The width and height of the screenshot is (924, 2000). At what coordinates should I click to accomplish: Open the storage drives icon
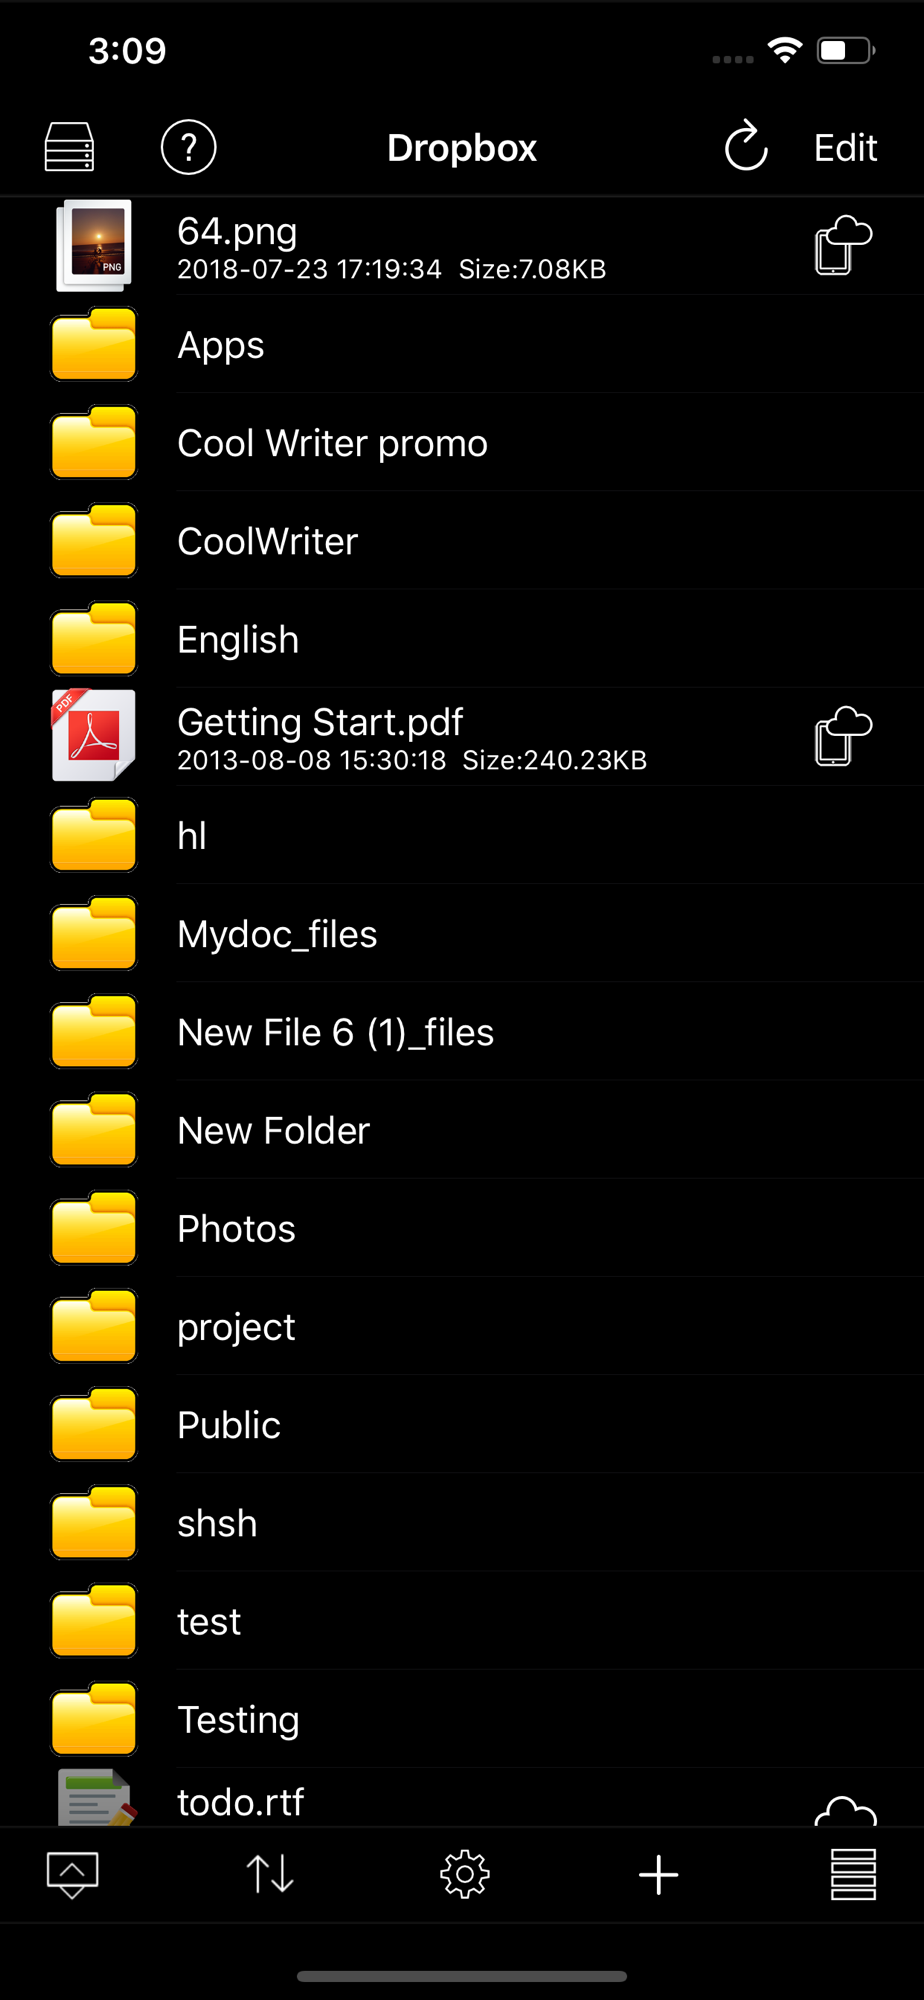70,147
